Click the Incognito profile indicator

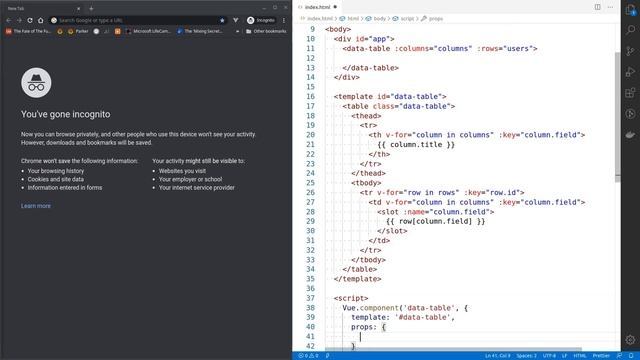[x=261, y=20]
